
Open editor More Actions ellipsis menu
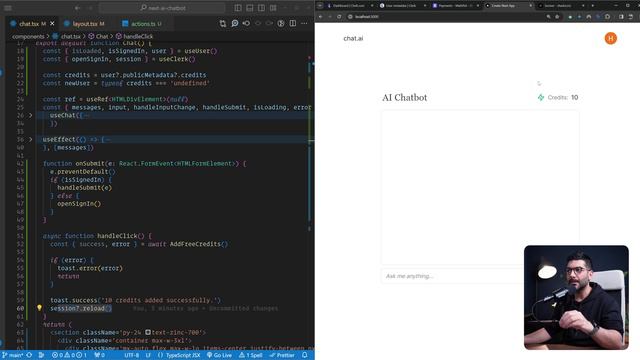(304, 24)
